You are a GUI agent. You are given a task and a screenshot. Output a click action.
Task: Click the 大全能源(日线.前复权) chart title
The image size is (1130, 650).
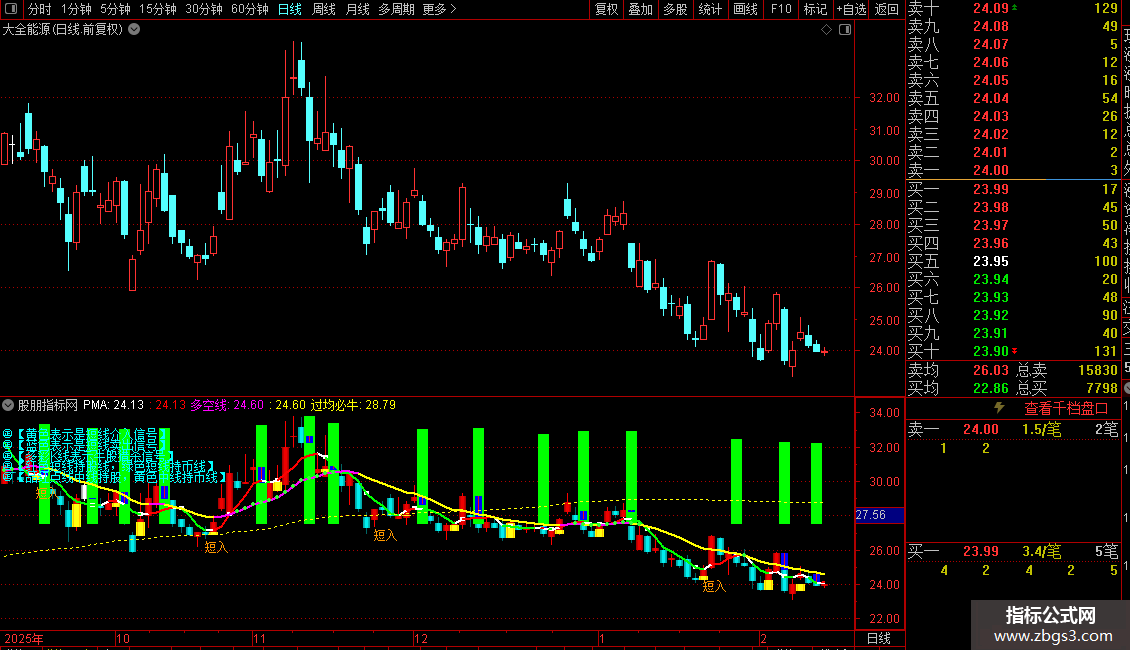63,30
